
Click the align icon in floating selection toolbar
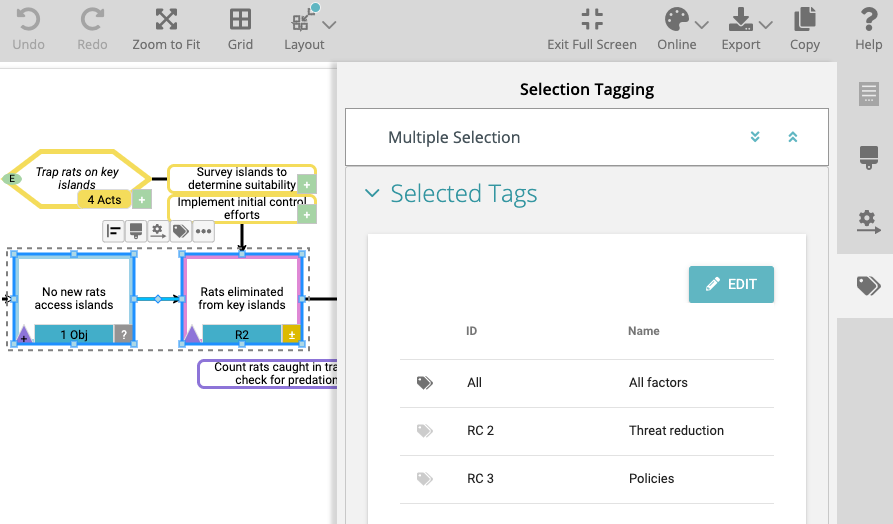point(113,231)
